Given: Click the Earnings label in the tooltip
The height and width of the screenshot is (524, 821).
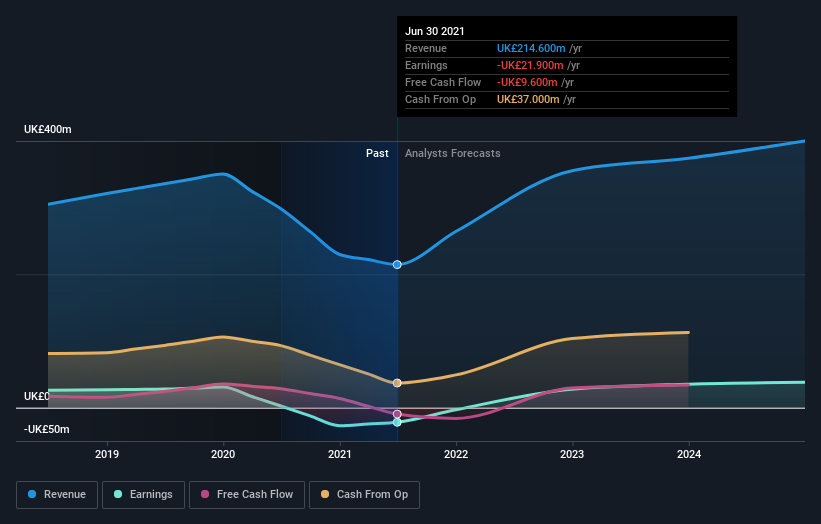Looking at the screenshot, I should pyautogui.click(x=426, y=65).
